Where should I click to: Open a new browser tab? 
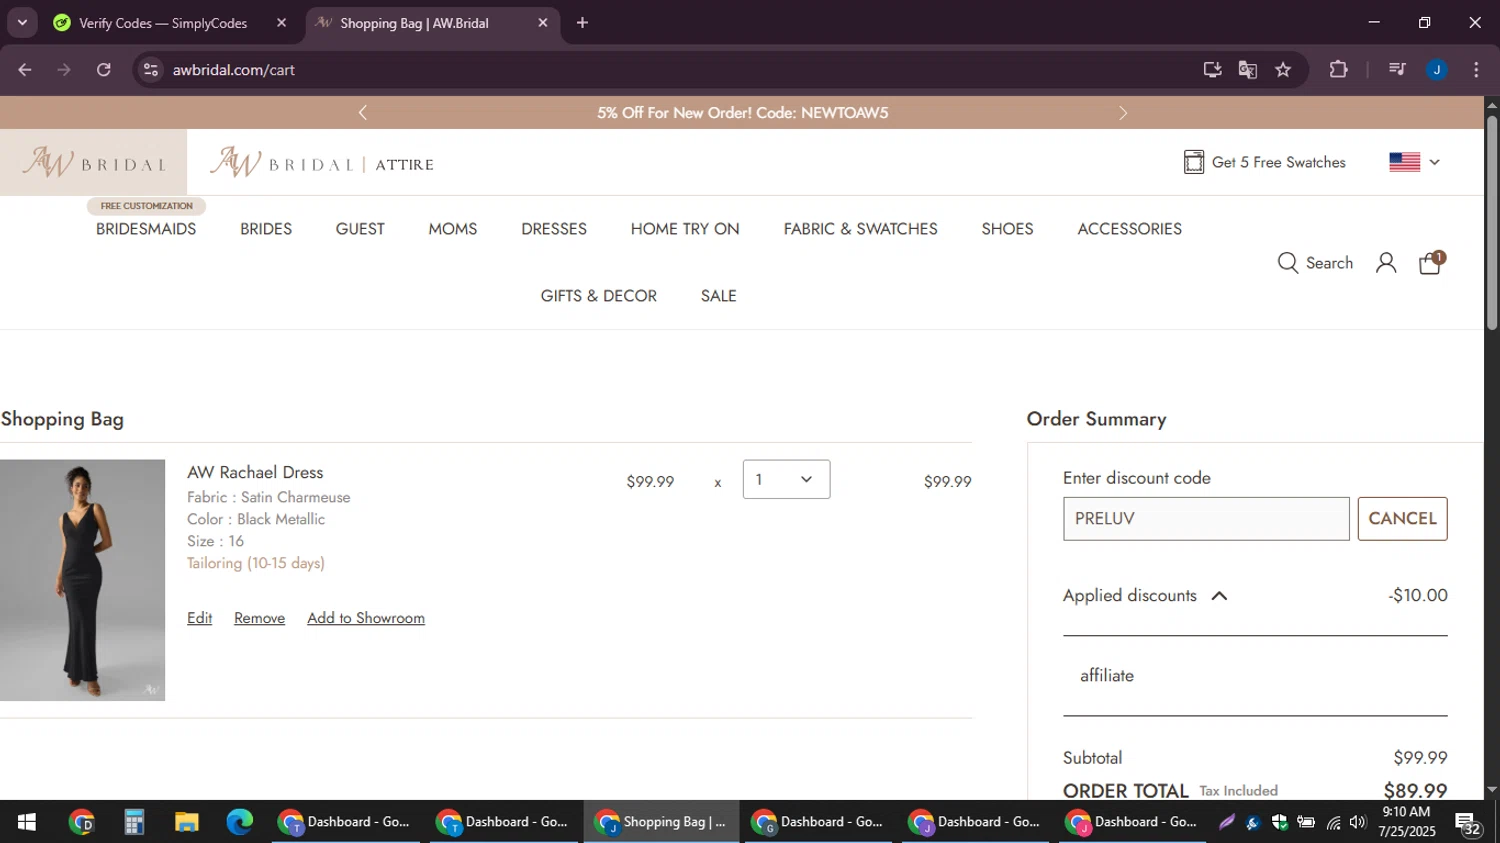(582, 23)
